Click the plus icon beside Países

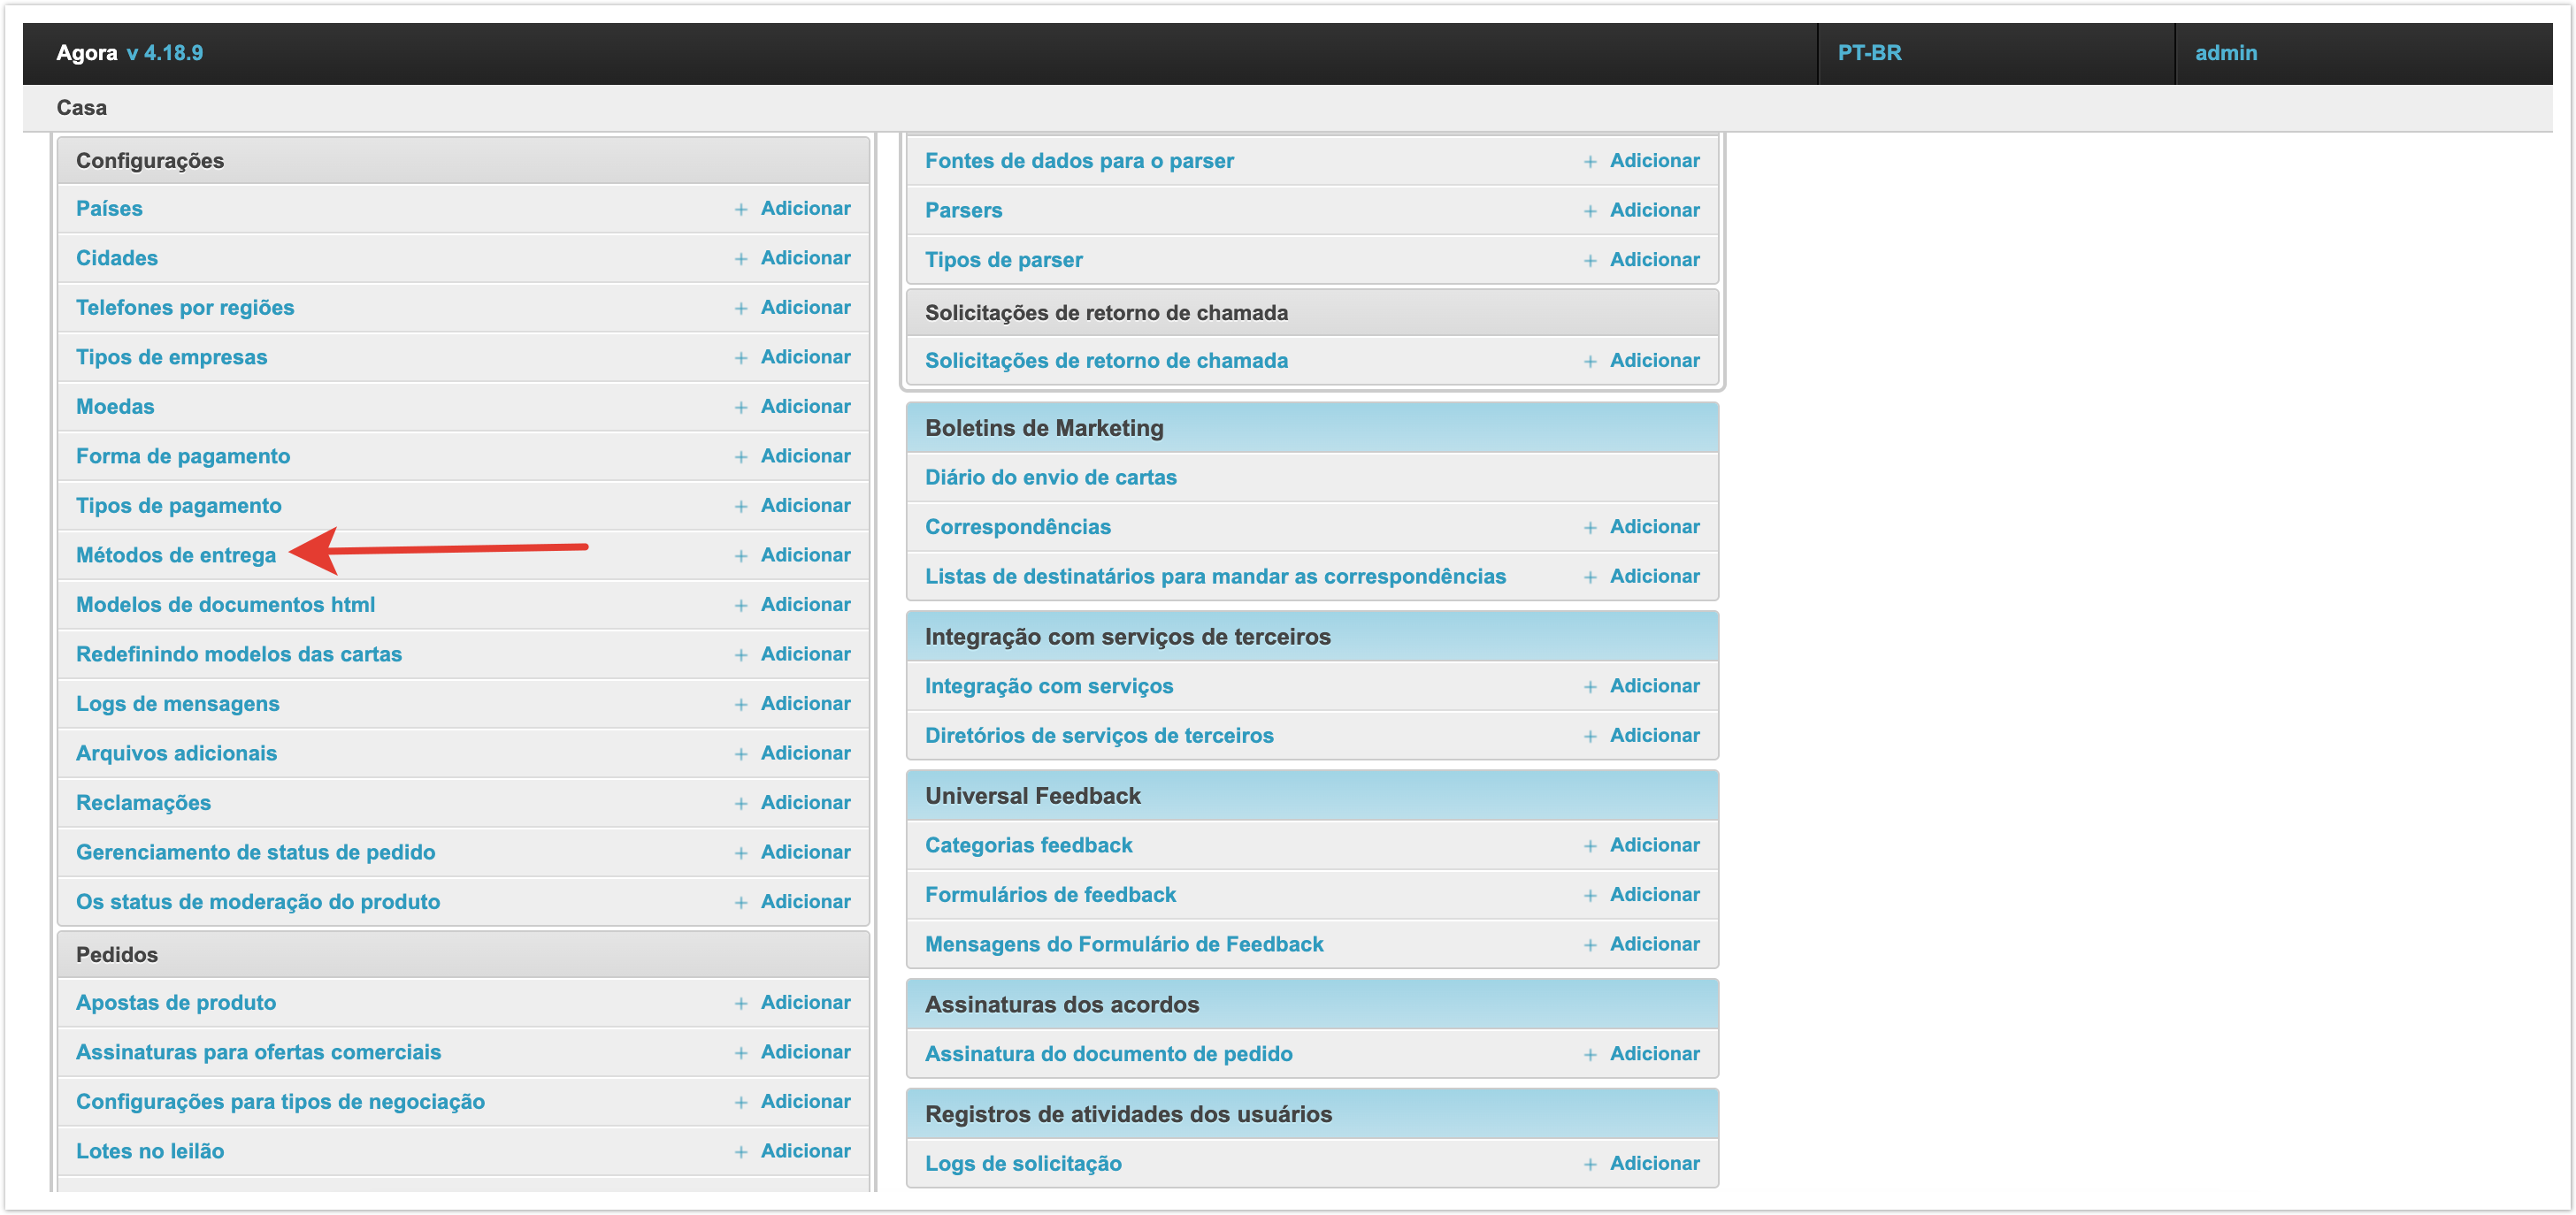pyautogui.click(x=741, y=209)
